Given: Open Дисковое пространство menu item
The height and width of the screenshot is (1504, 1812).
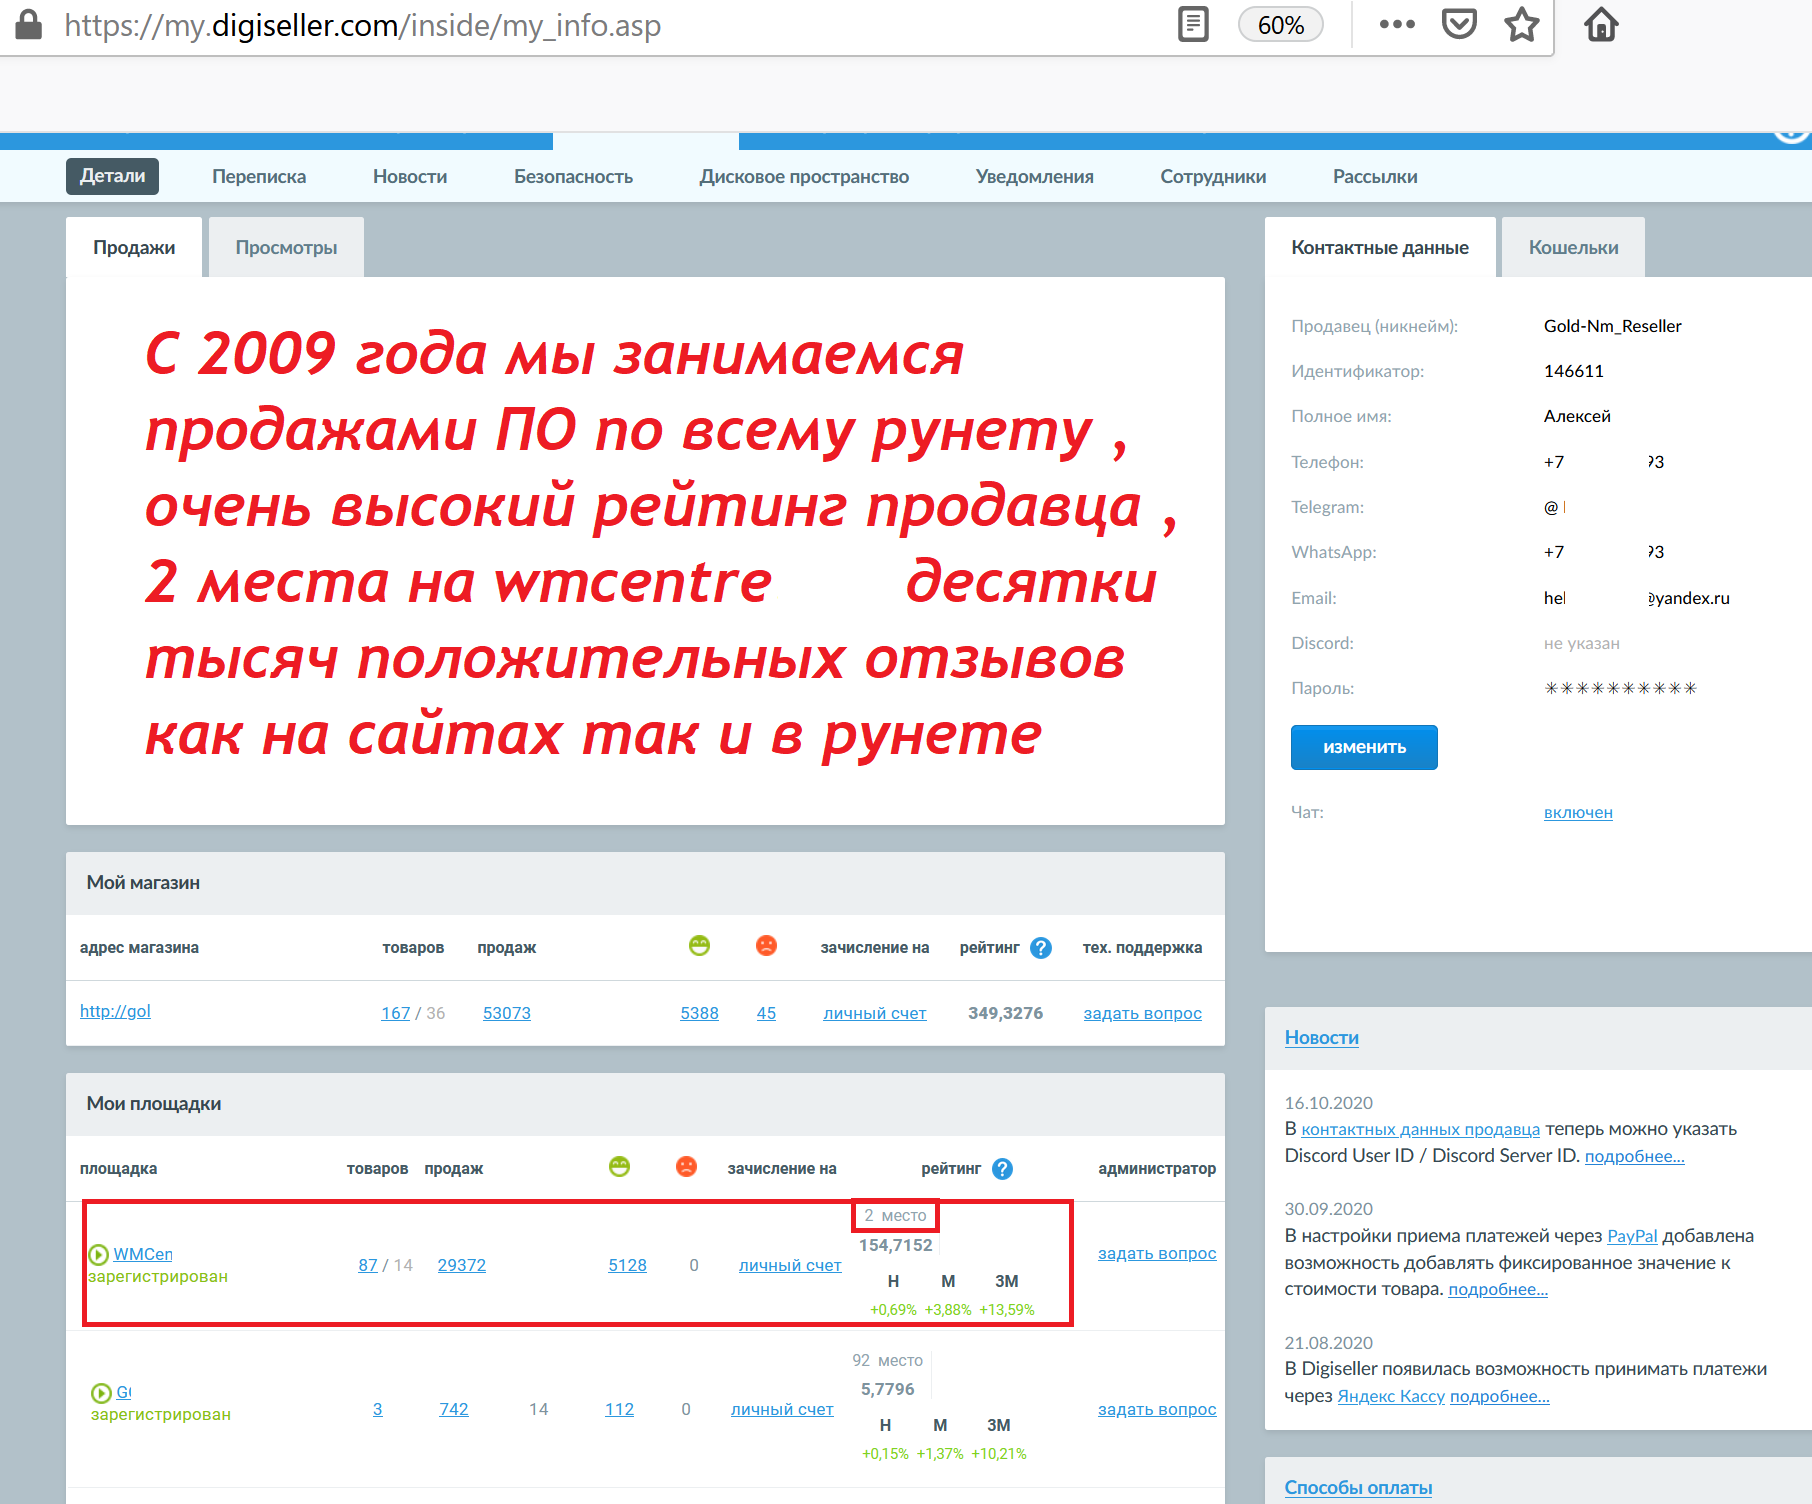Looking at the screenshot, I should point(803,177).
